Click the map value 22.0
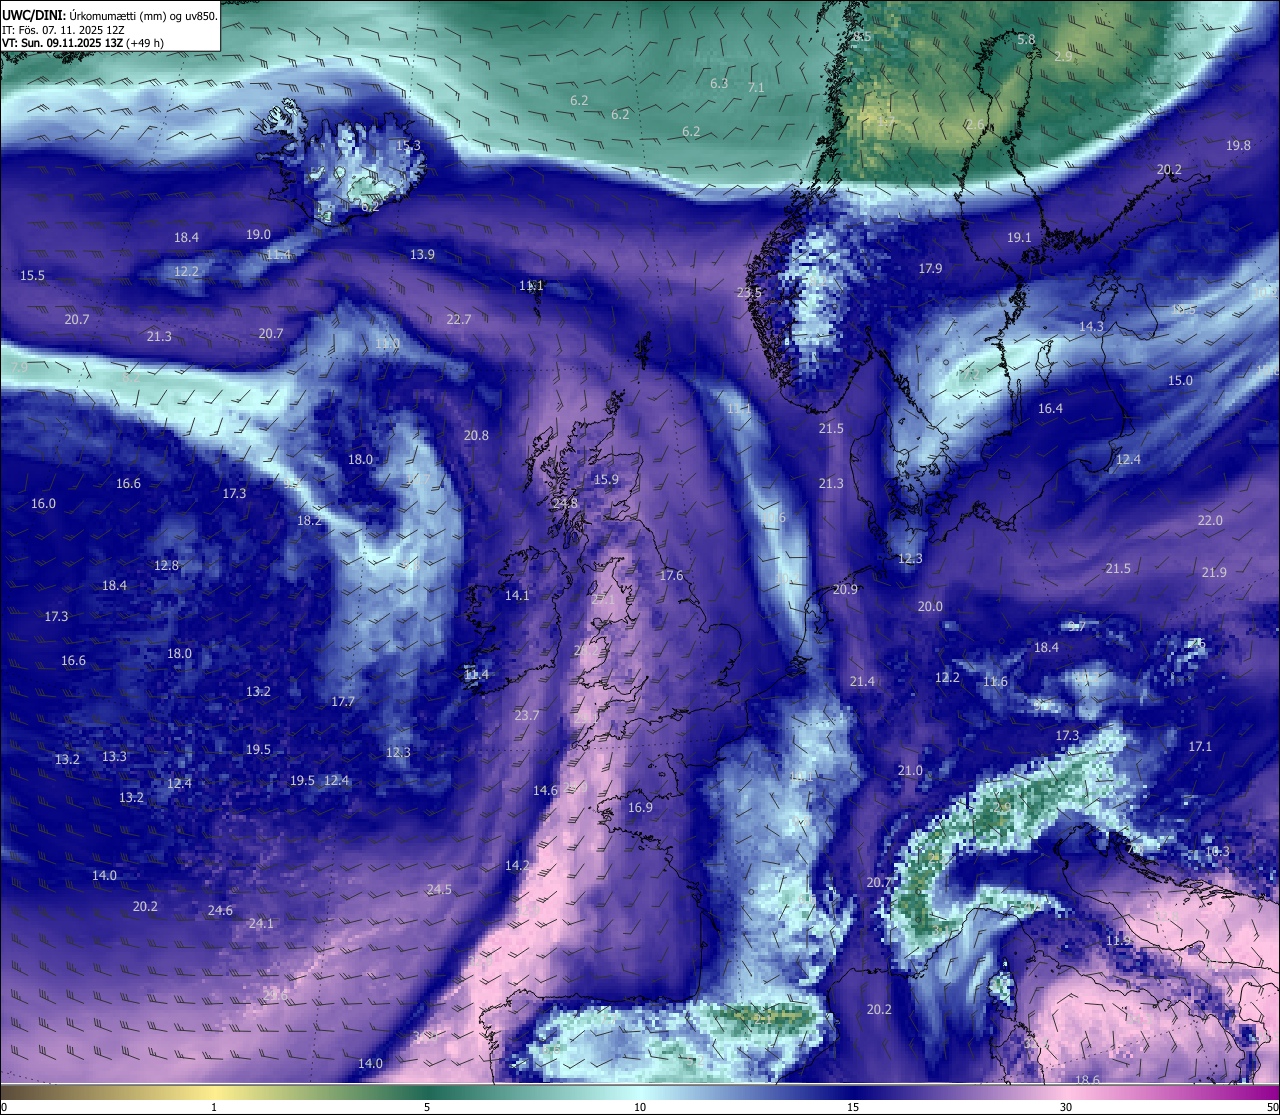 pos(1210,521)
